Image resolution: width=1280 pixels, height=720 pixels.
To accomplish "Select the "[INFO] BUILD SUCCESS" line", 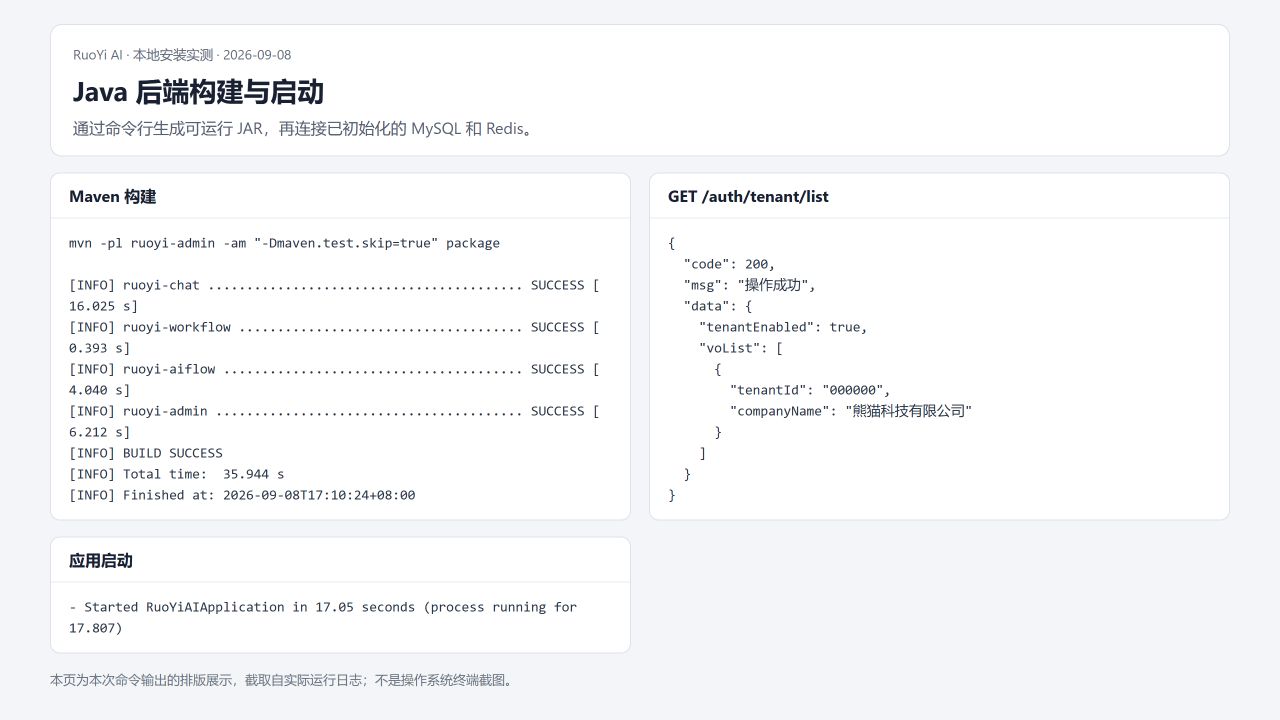I will [x=146, y=453].
